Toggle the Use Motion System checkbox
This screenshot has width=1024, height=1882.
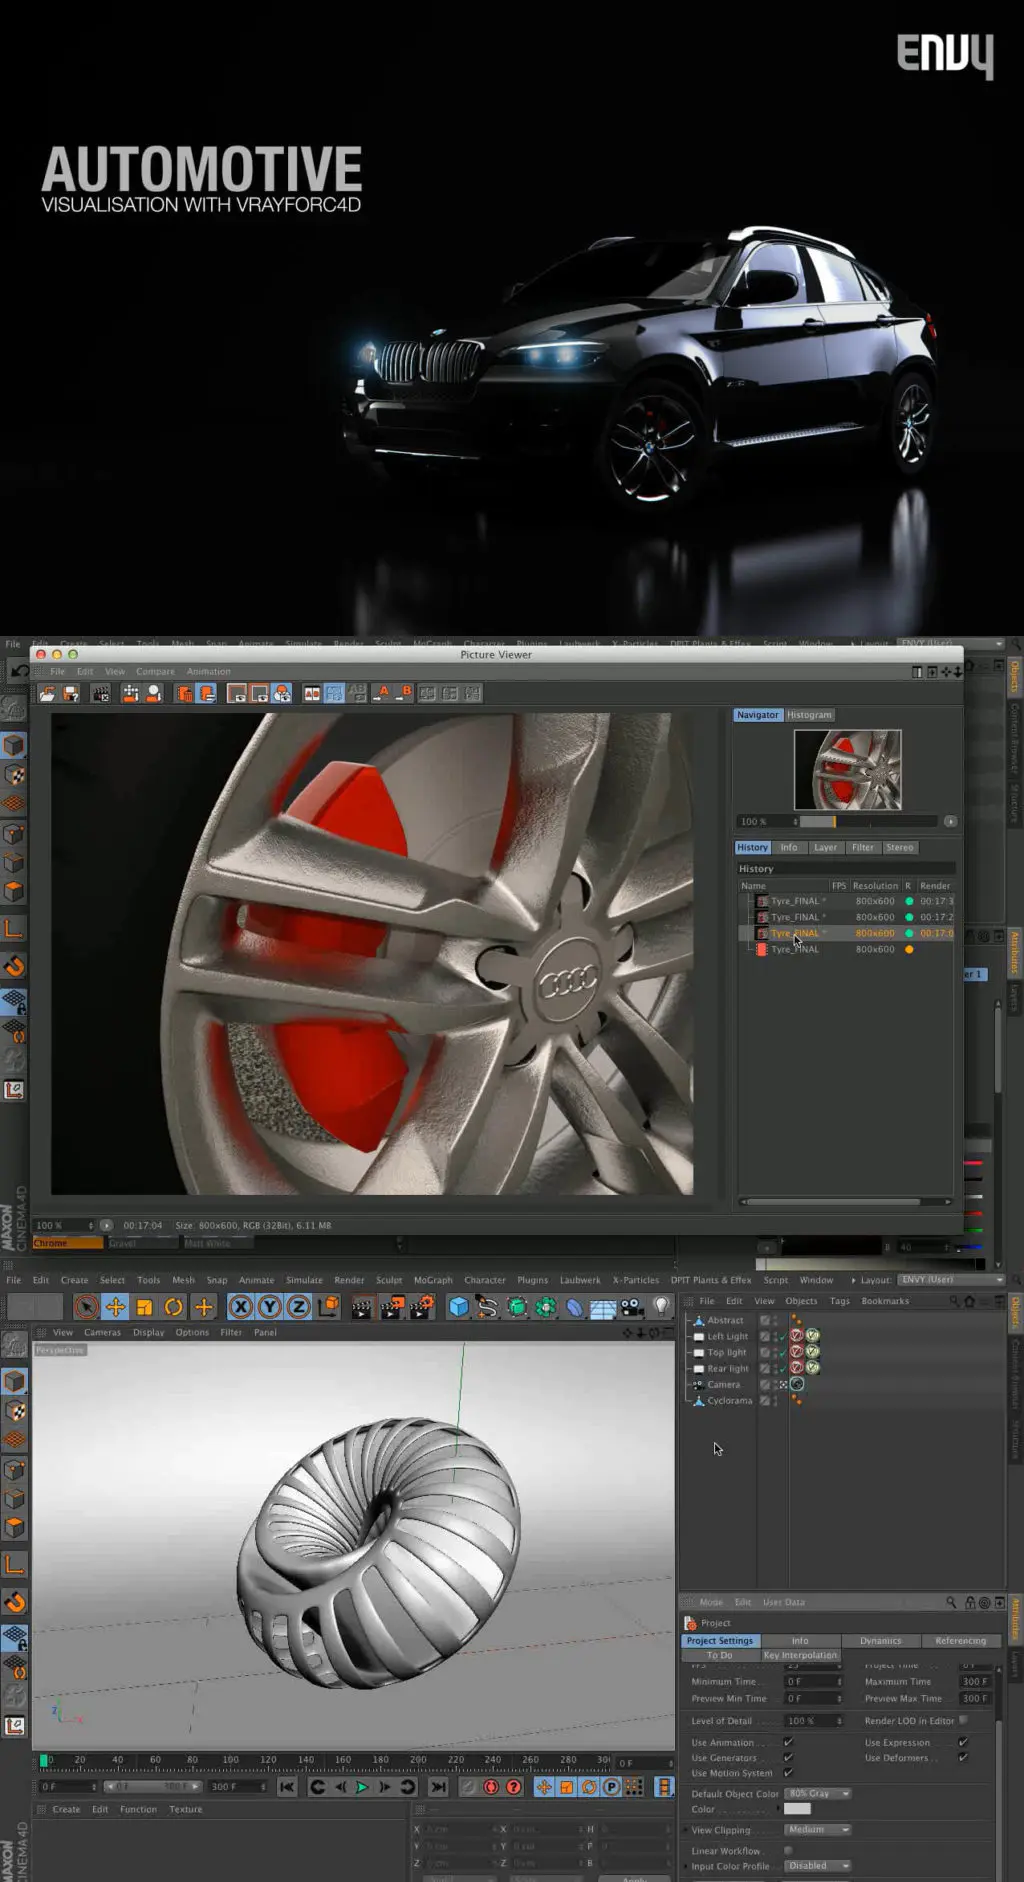(788, 1772)
